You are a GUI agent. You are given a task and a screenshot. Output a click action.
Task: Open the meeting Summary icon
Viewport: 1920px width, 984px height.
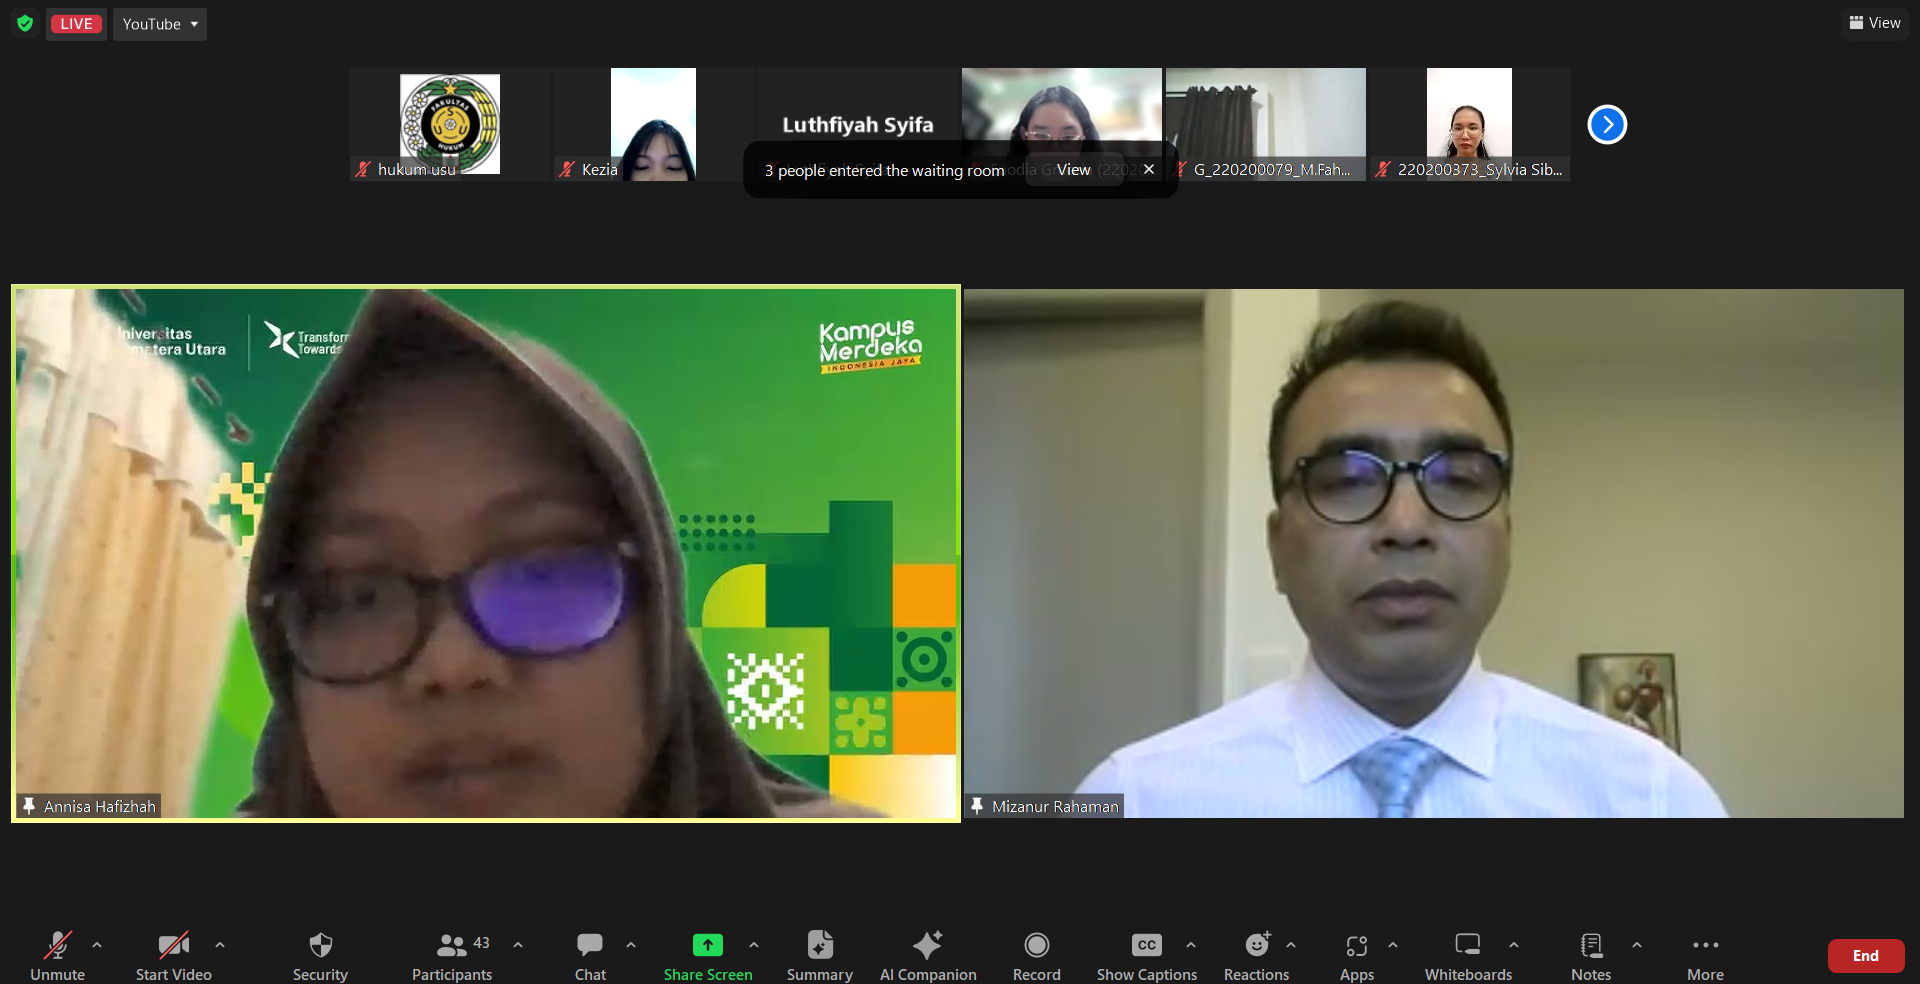[820, 945]
